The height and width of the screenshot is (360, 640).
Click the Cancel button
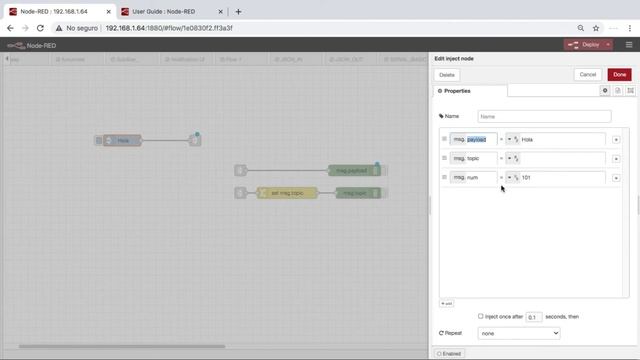point(588,75)
